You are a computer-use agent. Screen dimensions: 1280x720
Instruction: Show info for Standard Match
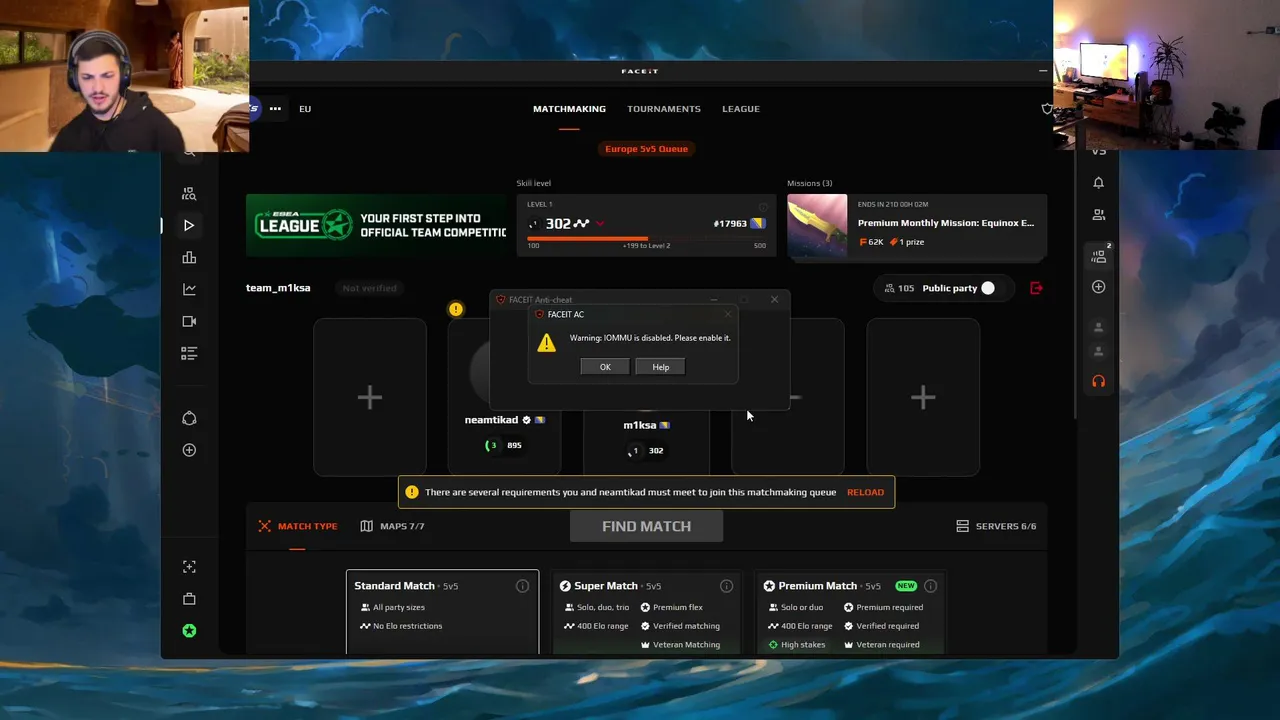click(x=522, y=586)
